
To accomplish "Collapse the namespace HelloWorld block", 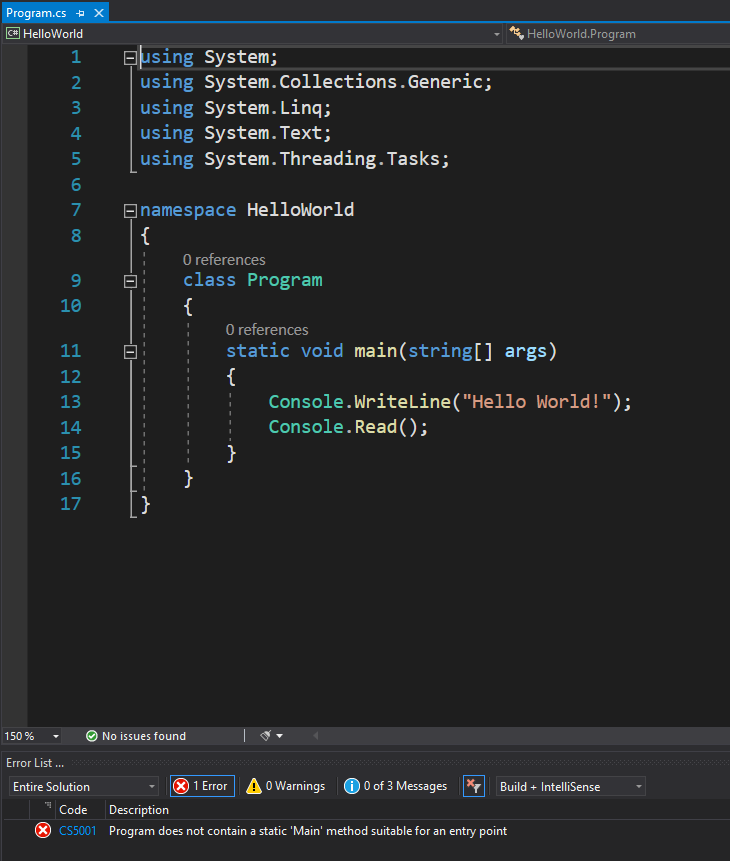I will click(129, 211).
